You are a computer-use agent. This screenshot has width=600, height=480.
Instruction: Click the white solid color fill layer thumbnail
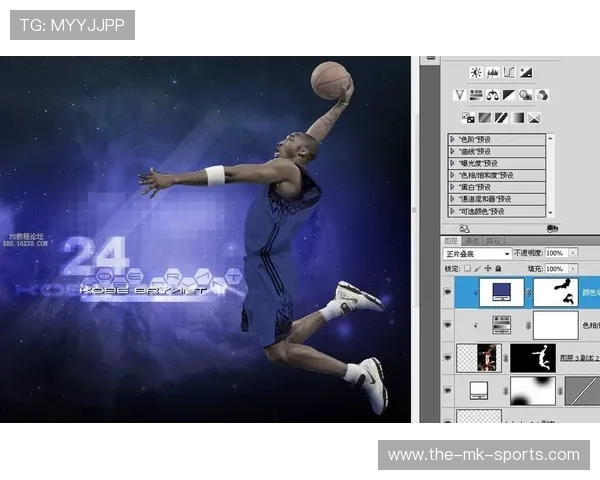point(479,391)
